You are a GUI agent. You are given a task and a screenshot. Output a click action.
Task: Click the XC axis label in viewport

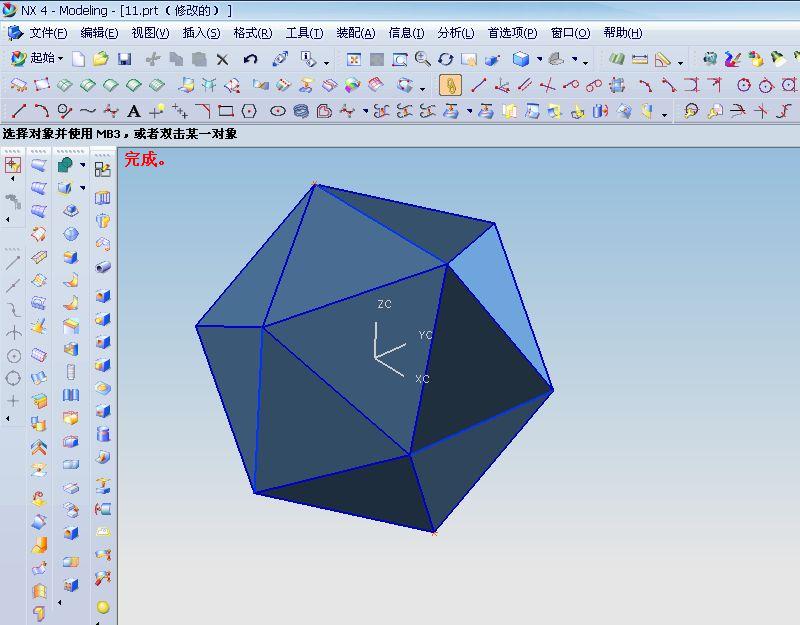(422, 379)
